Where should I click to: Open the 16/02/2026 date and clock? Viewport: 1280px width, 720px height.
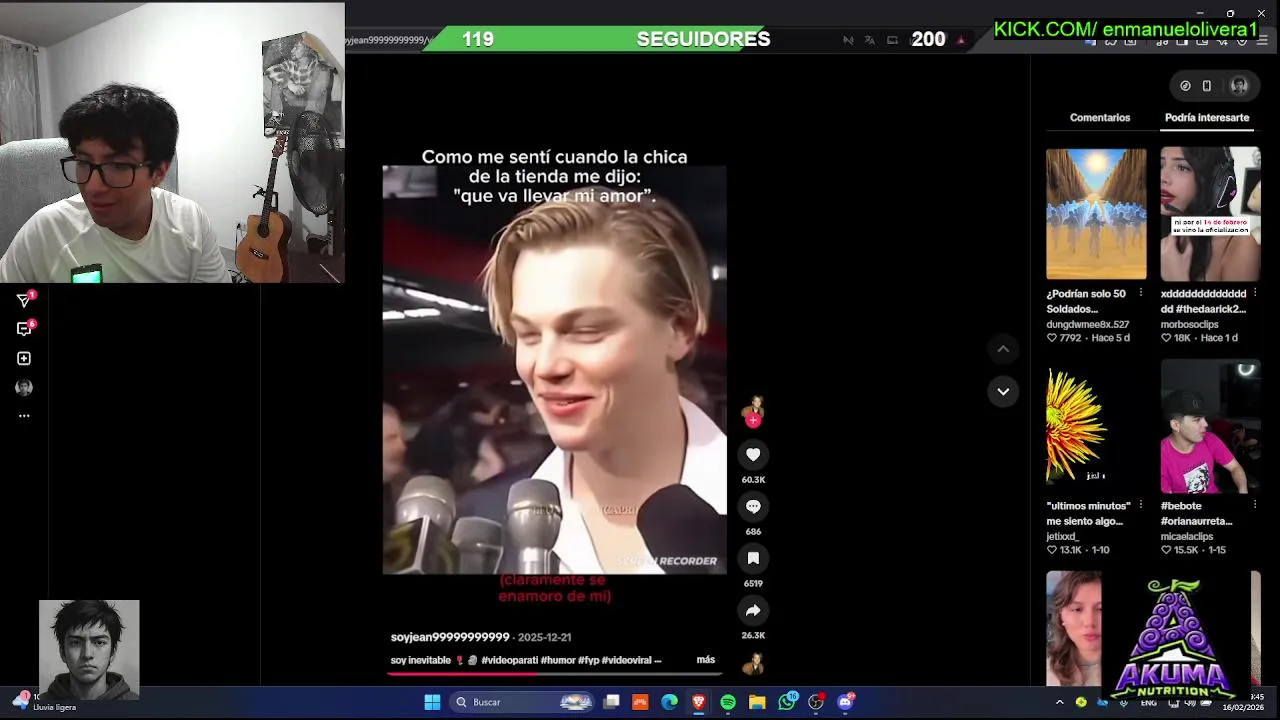pyautogui.click(x=1243, y=702)
